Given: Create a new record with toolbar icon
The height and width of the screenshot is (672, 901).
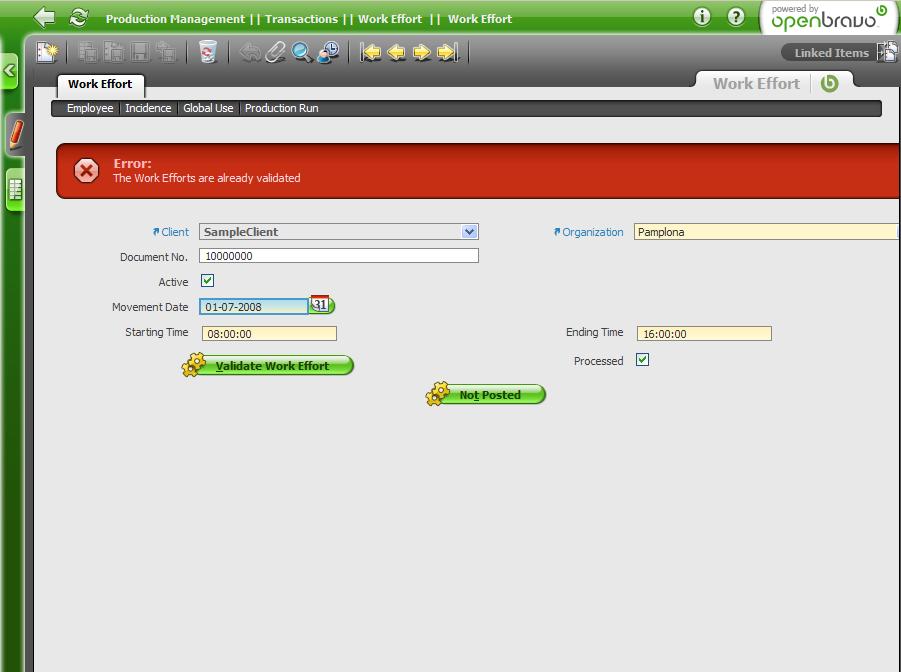Looking at the screenshot, I should coord(47,52).
